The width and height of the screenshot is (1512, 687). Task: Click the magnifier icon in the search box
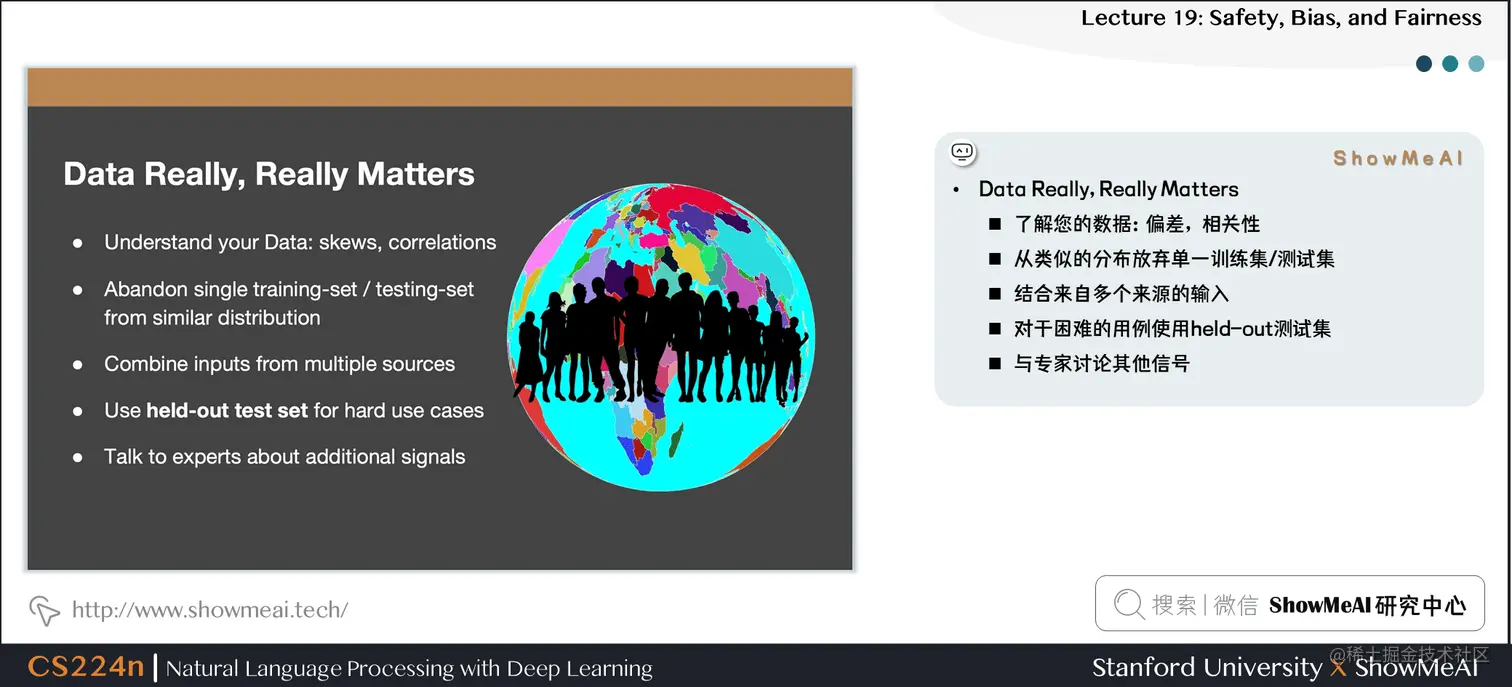point(1128,604)
